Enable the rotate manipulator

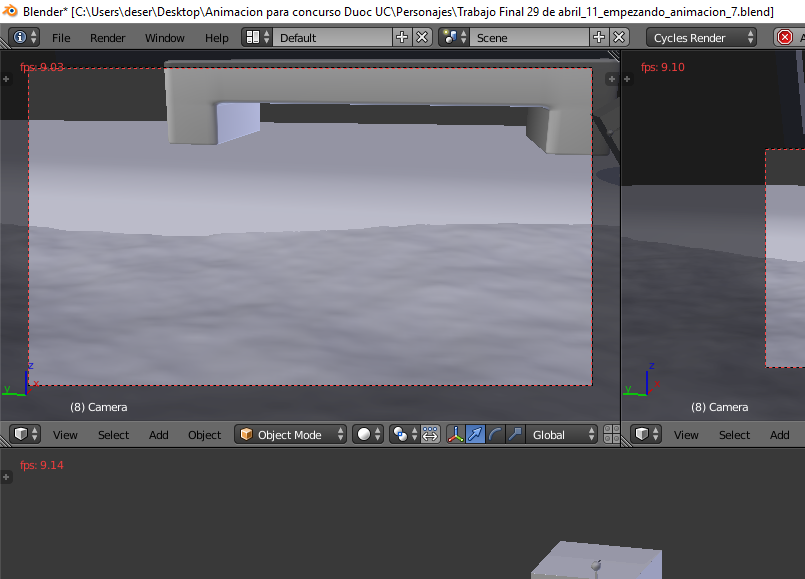[495, 434]
